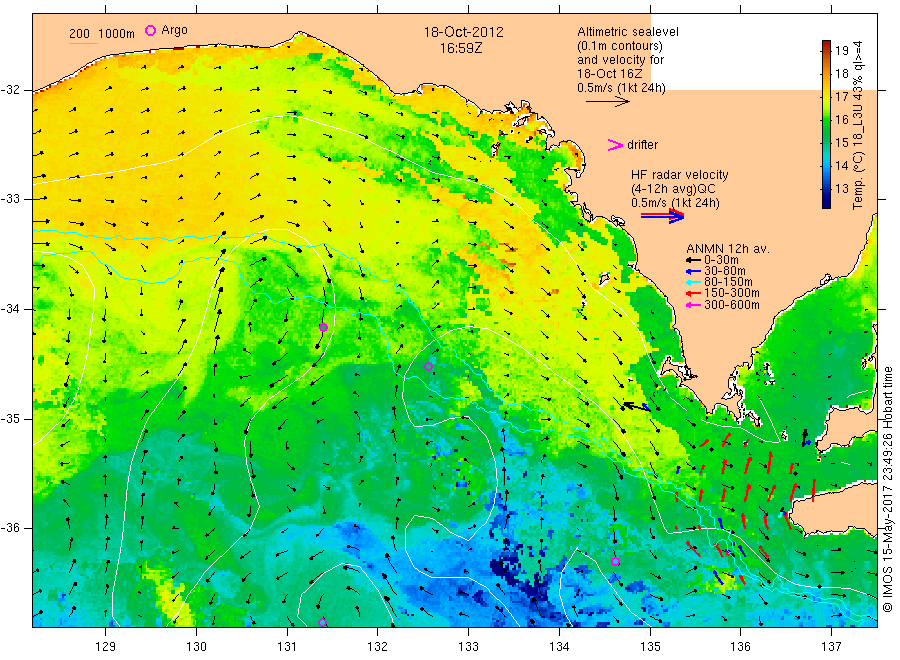Viewport: 900px width, 660px height.
Task: Click the temperature color bar at 13
Action: [826, 189]
